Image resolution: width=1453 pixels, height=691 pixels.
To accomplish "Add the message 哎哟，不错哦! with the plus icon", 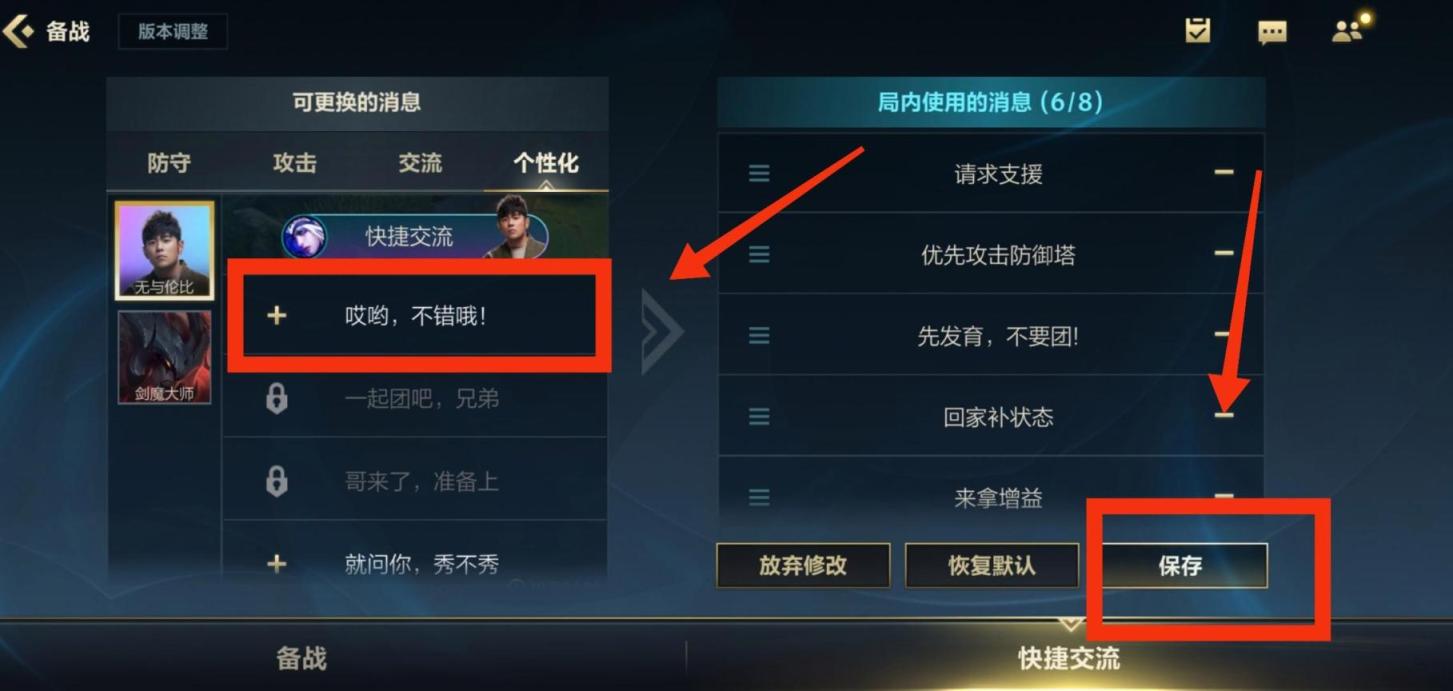I will 277,316.
